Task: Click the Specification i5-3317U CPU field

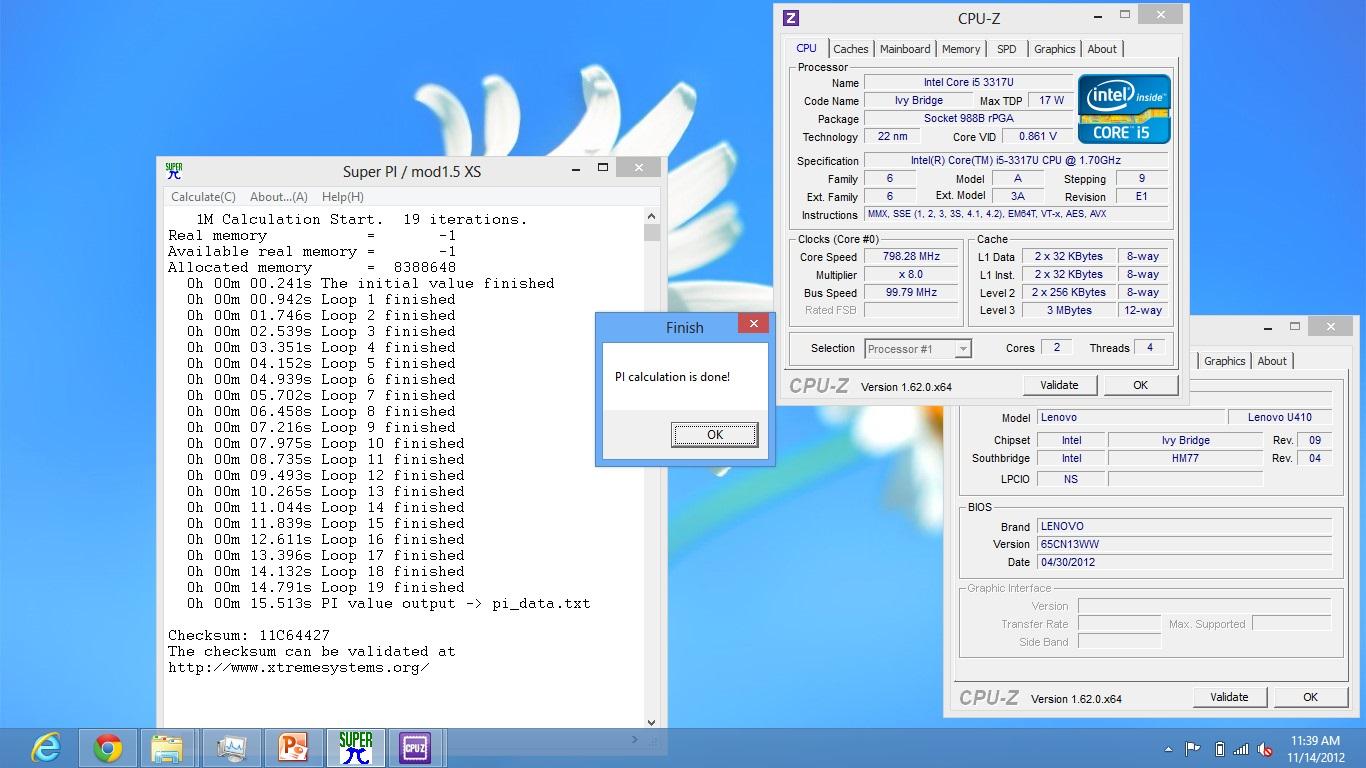Action: 1016,160
